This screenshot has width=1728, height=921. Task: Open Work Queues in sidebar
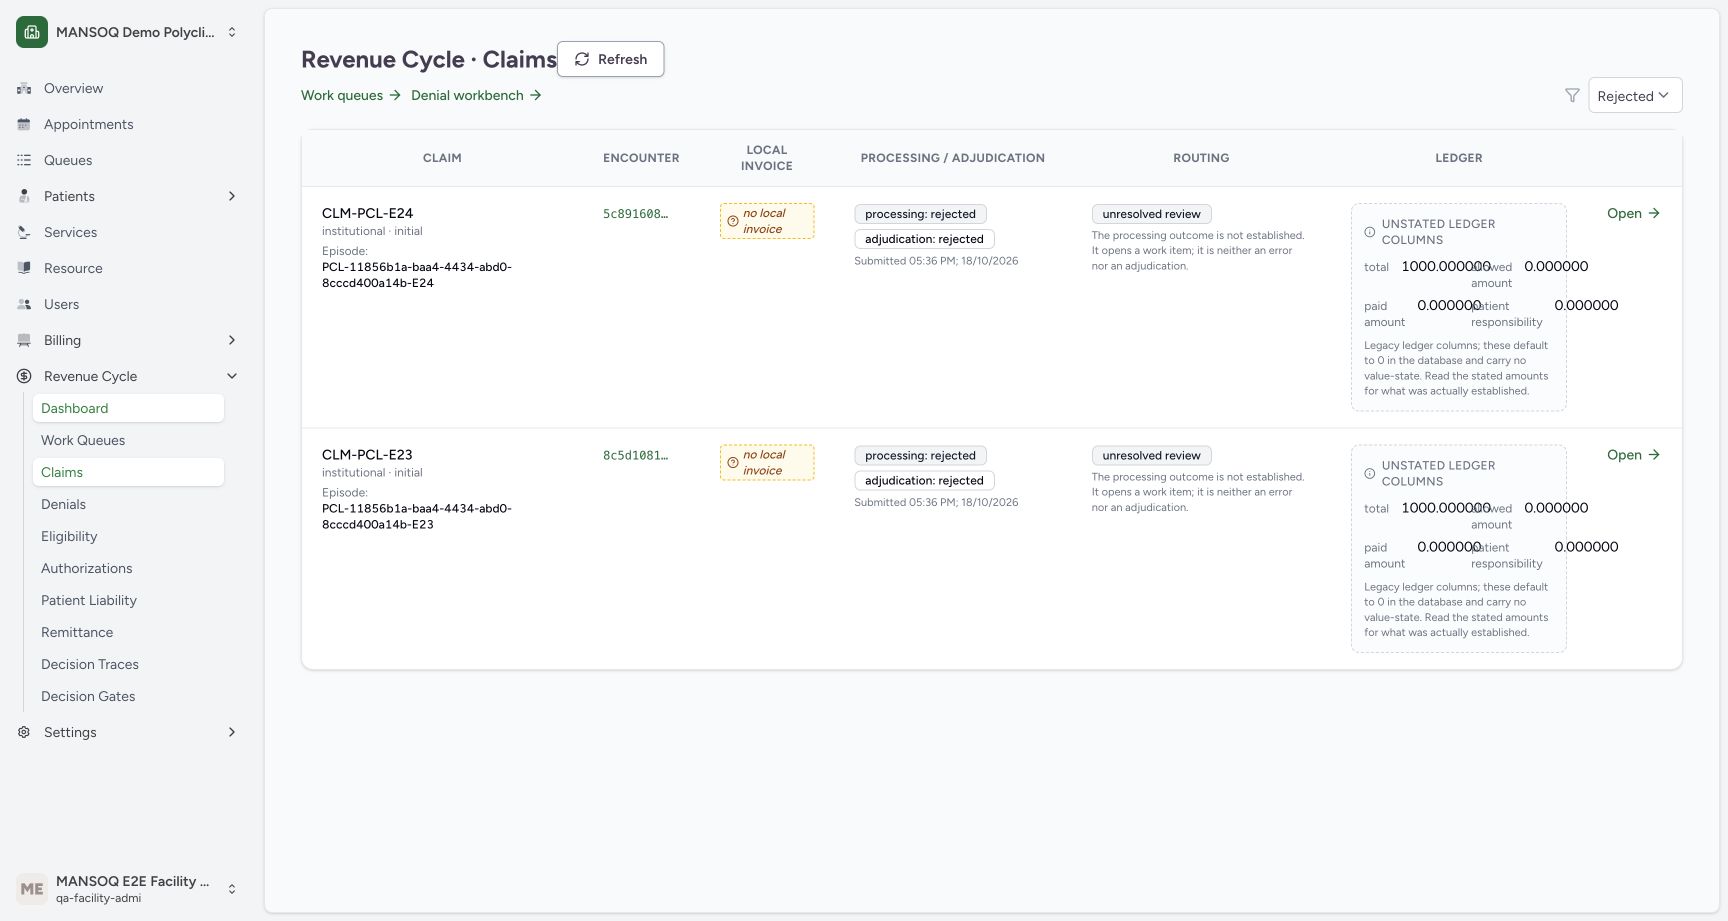tap(128, 440)
